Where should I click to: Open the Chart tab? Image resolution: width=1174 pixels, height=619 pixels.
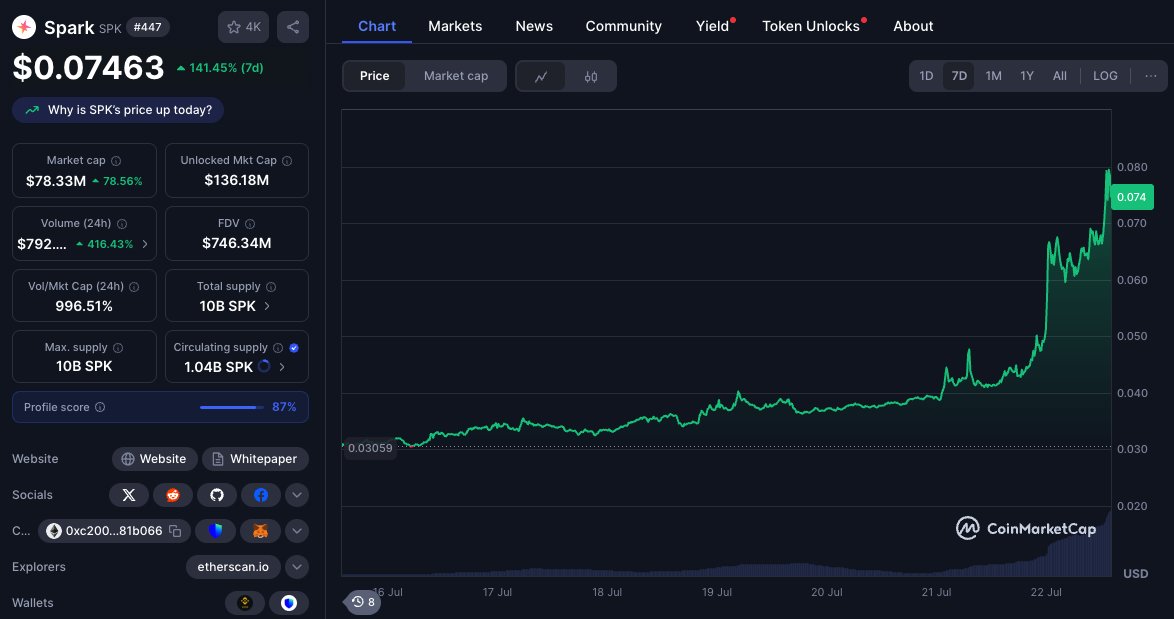point(377,26)
